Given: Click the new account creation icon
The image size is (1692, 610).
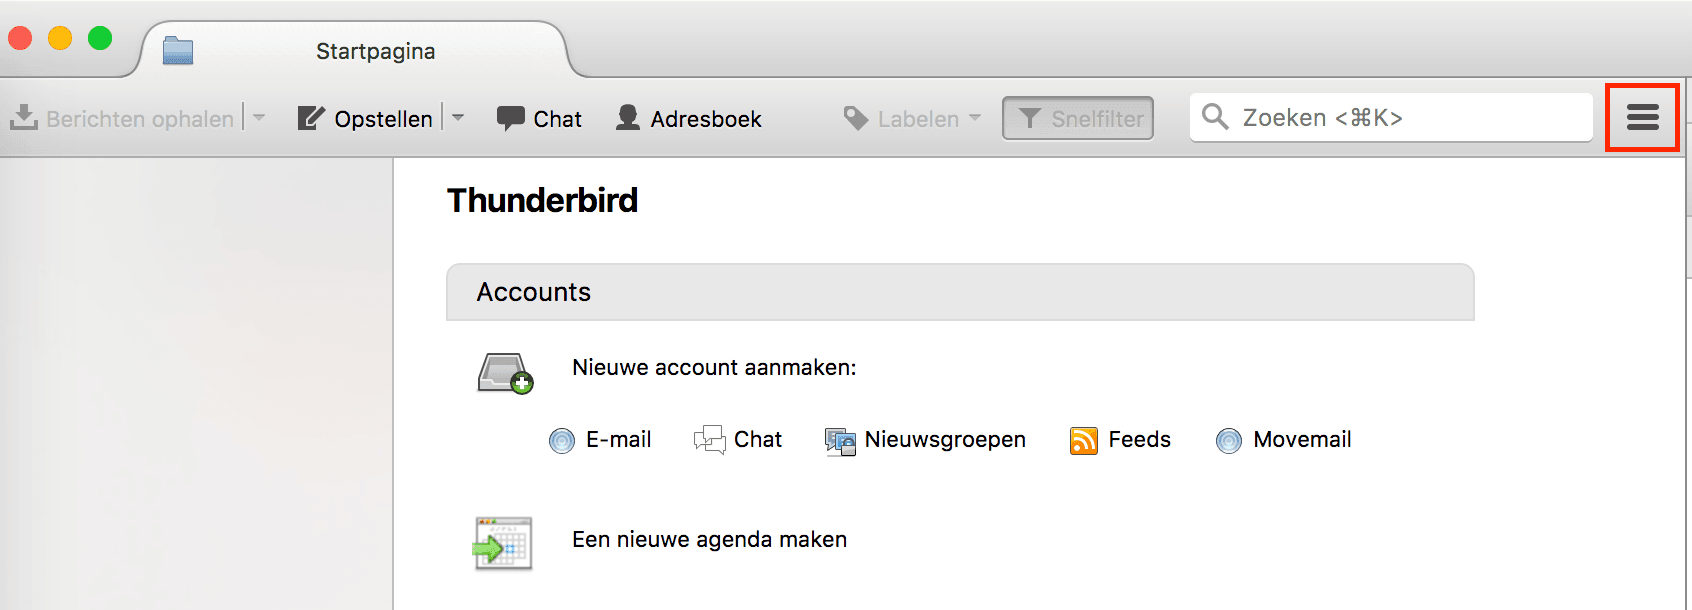Looking at the screenshot, I should pos(504,373).
